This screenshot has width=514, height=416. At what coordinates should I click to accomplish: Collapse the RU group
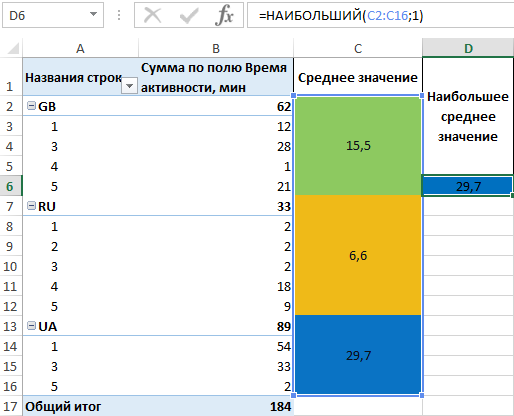point(31,206)
